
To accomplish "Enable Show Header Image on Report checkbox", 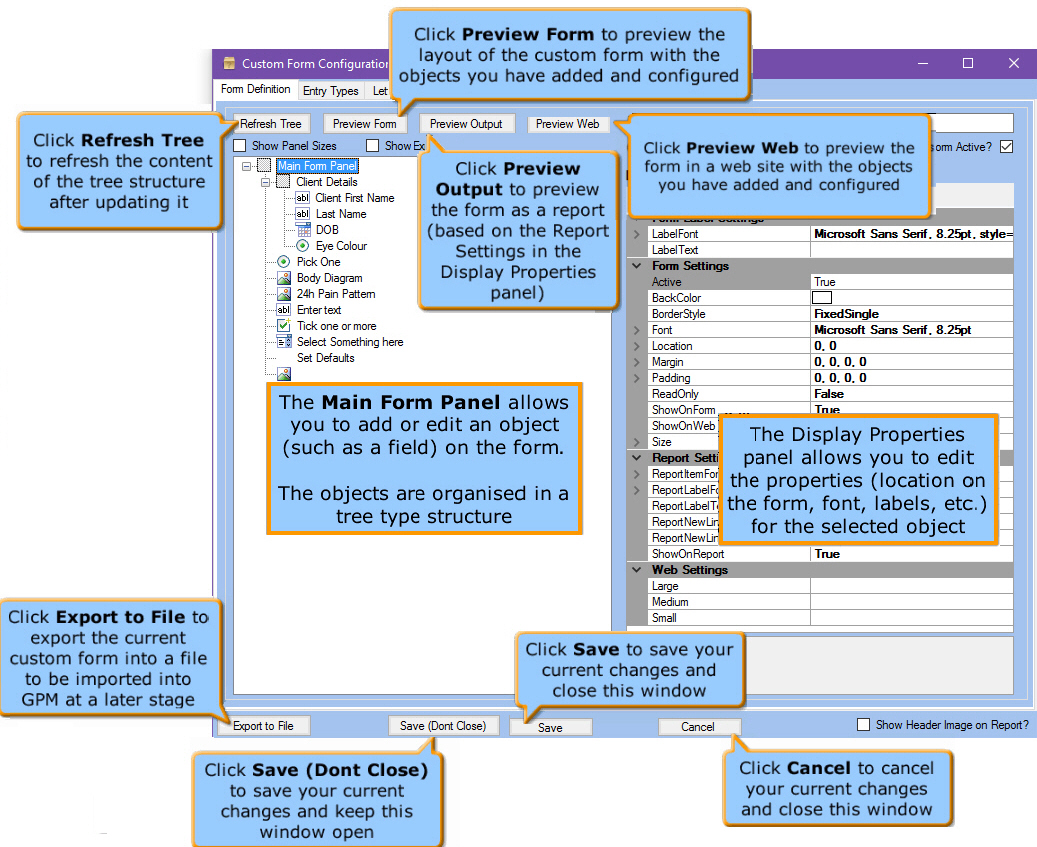I will (863, 725).
